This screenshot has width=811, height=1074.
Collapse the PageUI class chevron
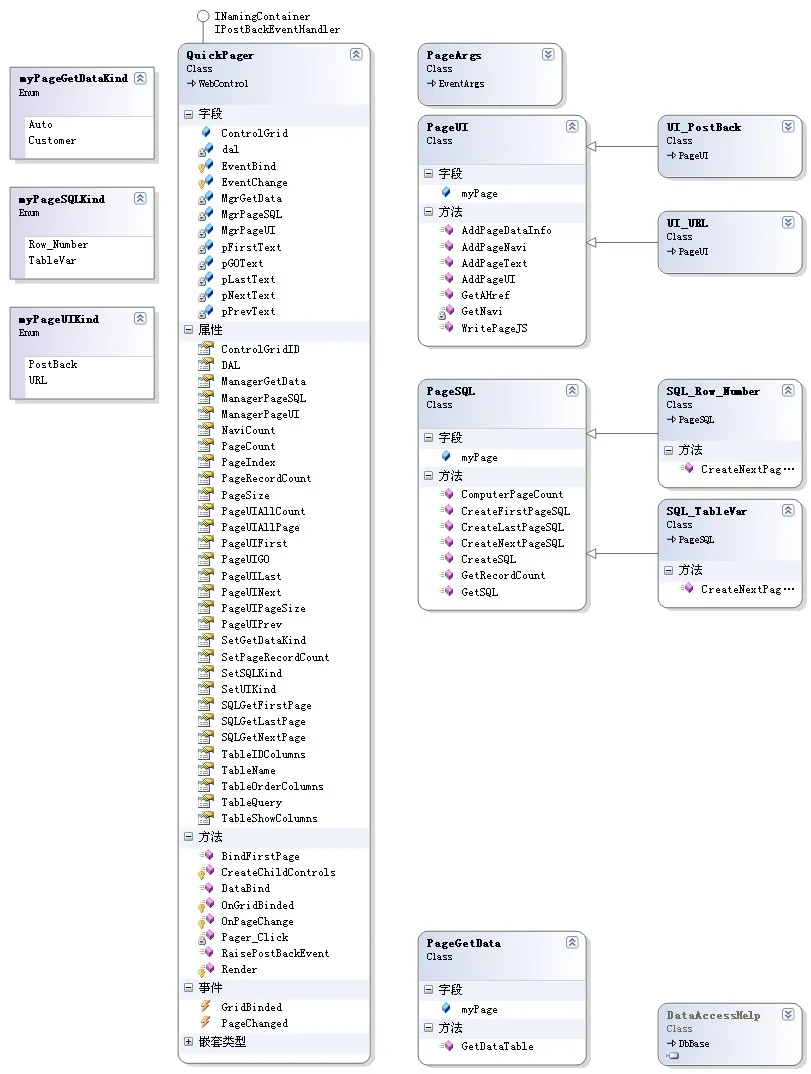[x=572, y=126]
